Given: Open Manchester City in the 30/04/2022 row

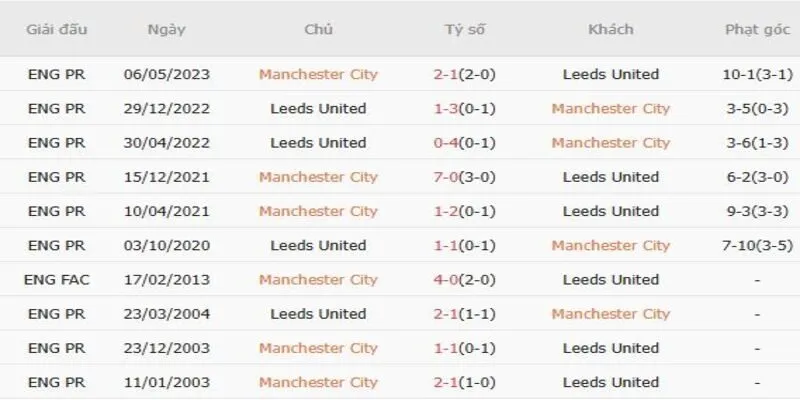Looking at the screenshot, I should tap(610, 143).
